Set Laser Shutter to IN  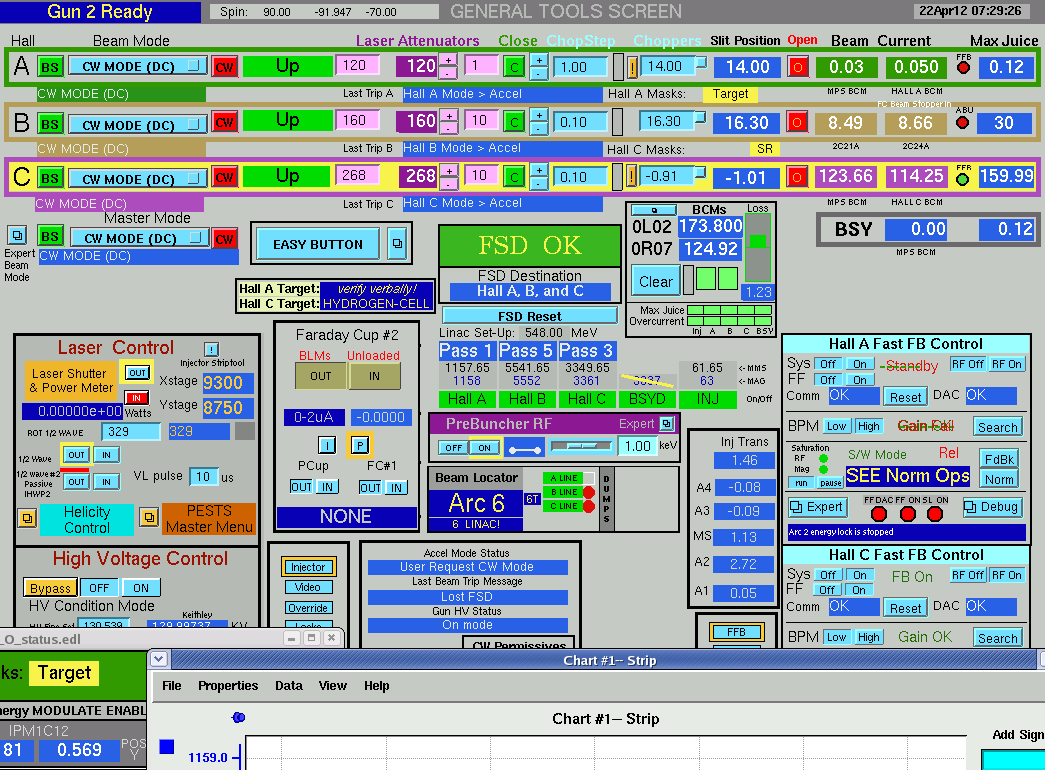coord(136,398)
